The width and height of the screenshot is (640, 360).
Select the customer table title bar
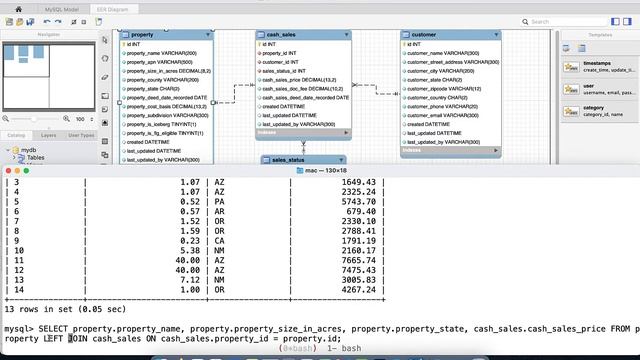[451, 35]
